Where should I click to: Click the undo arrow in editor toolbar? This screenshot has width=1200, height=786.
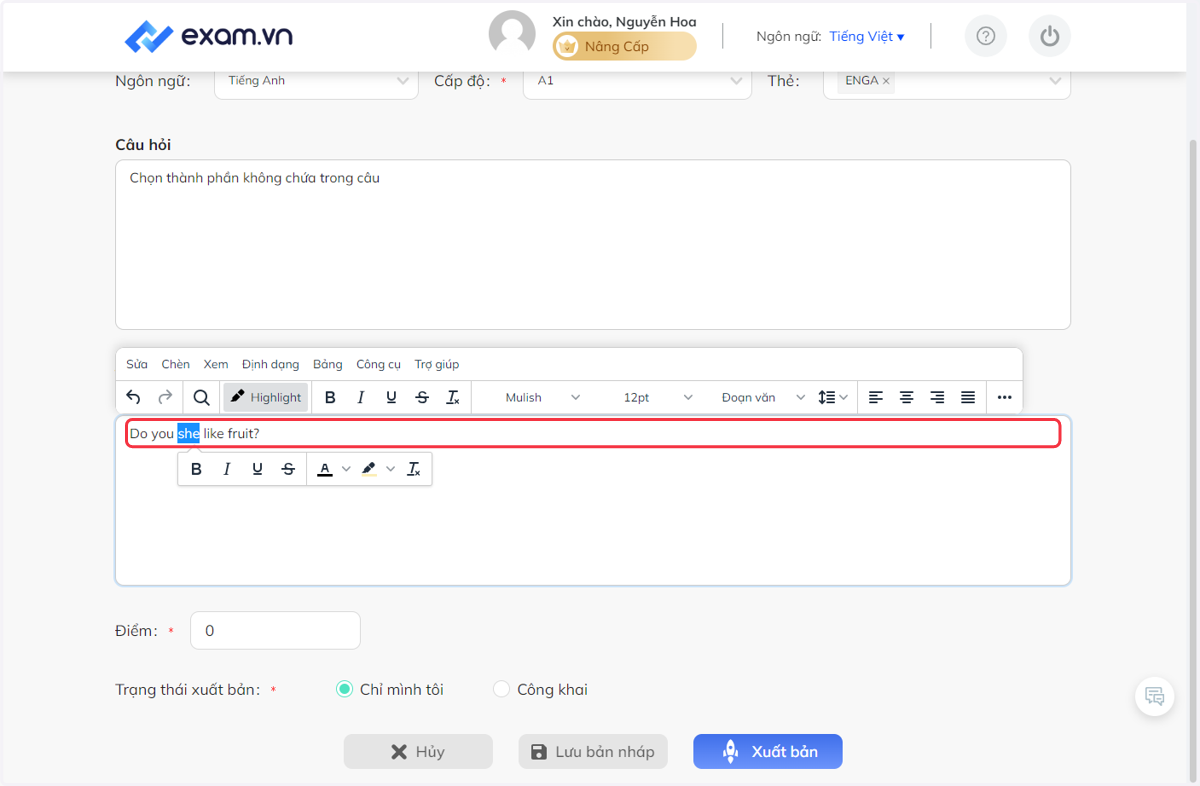coord(133,397)
